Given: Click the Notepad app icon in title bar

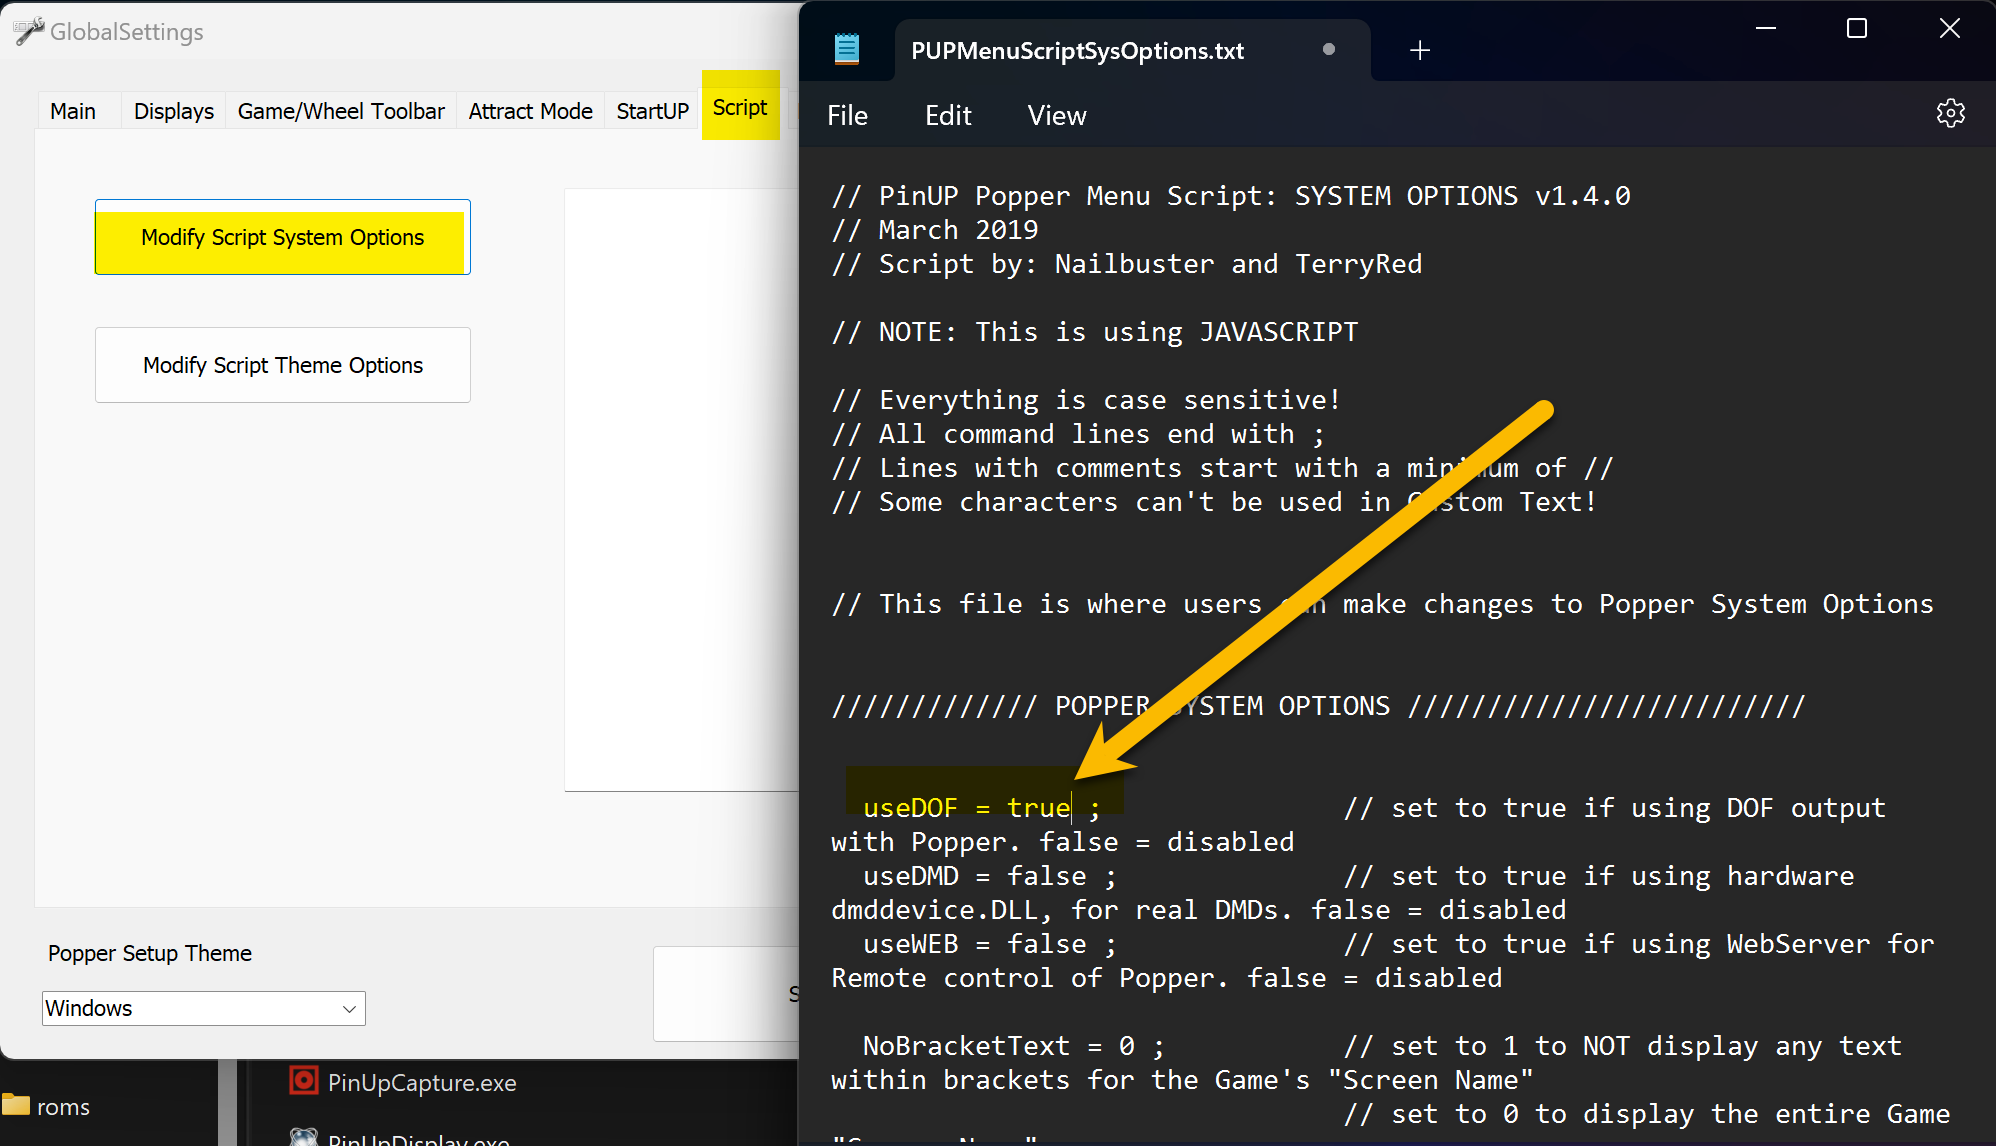Looking at the screenshot, I should coord(847,49).
